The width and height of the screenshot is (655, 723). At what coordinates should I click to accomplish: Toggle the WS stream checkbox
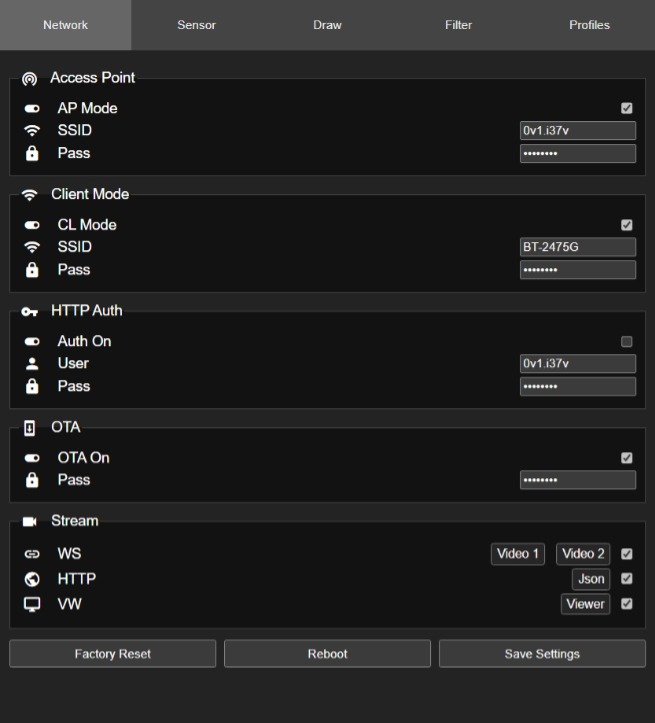(x=627, y=554)
